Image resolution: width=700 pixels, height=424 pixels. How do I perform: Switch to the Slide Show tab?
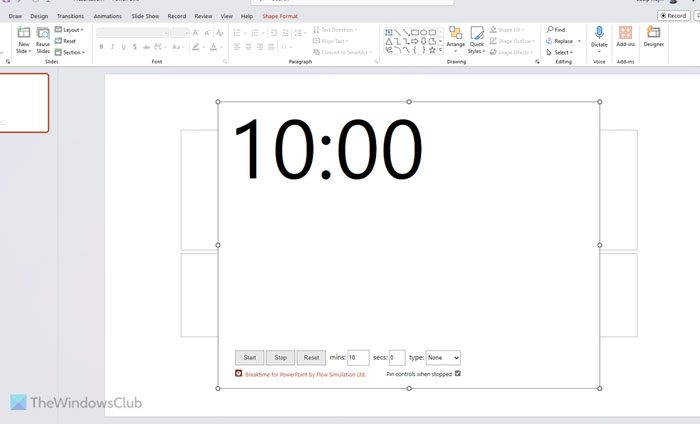click(145, 16)
